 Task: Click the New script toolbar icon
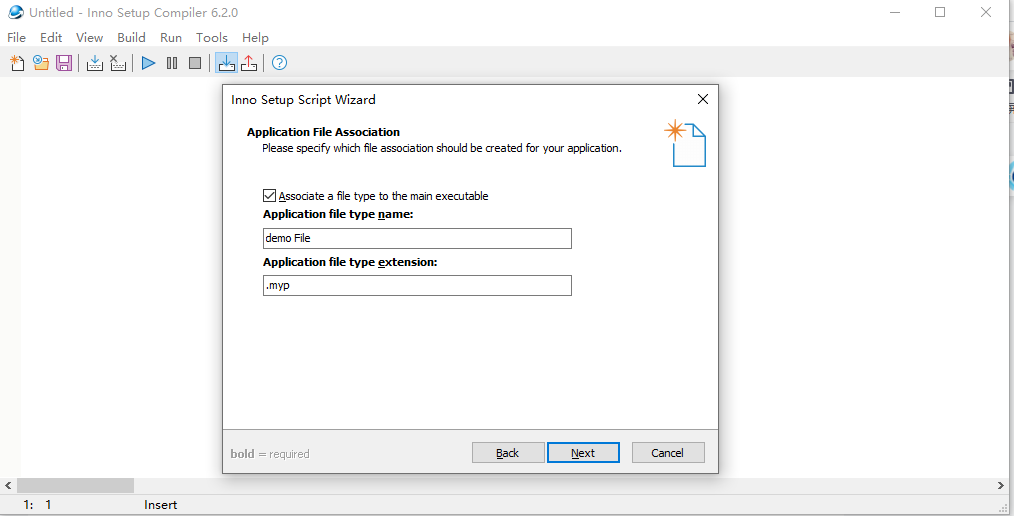(x=17, y=63)
